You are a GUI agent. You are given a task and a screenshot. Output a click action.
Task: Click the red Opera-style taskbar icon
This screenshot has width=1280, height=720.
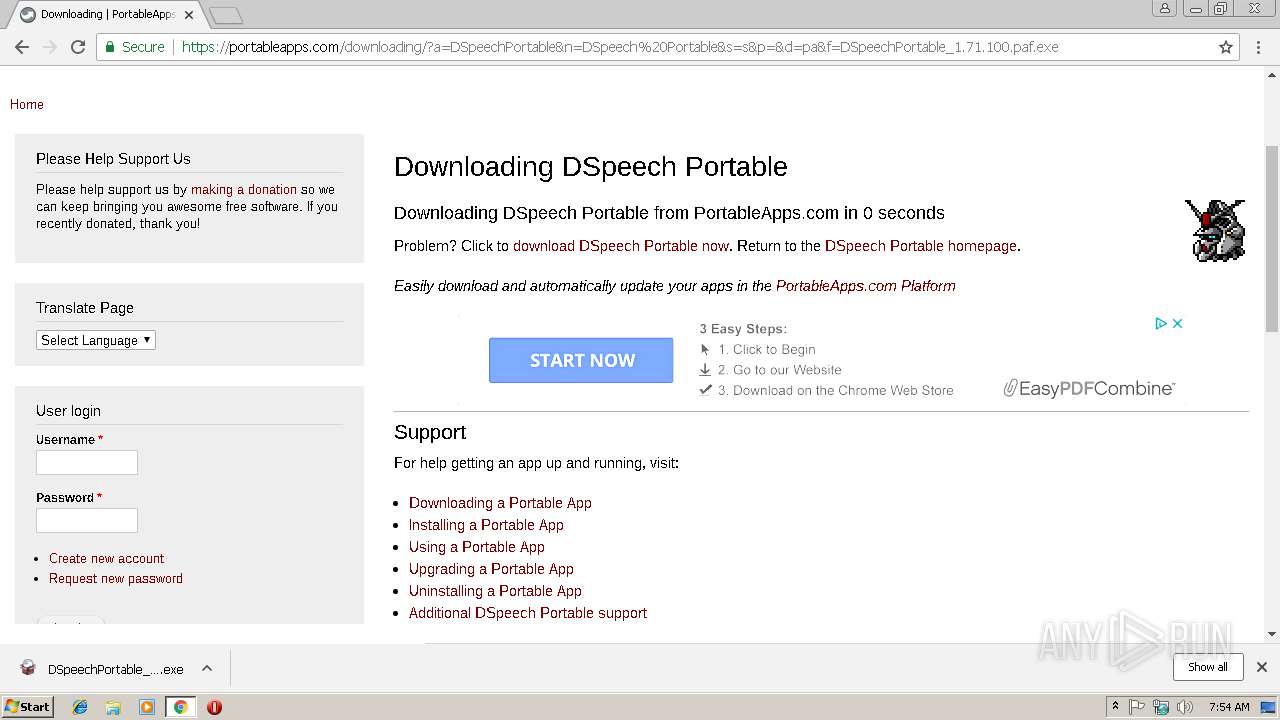214,707
